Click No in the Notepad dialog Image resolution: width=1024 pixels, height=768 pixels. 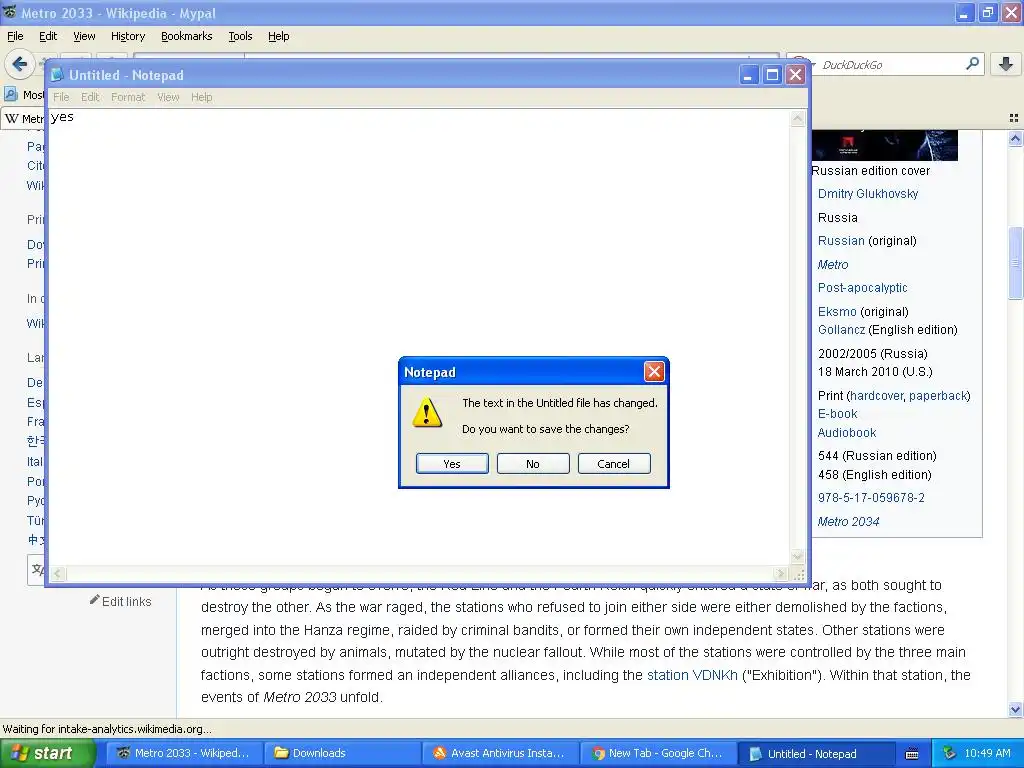(533, 464)
